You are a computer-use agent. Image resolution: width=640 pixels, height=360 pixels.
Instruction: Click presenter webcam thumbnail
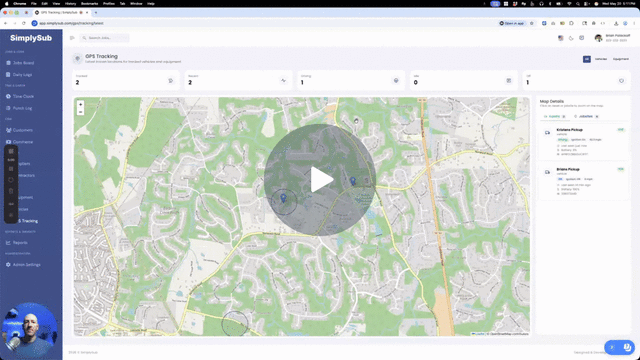[x=29, y=331]
